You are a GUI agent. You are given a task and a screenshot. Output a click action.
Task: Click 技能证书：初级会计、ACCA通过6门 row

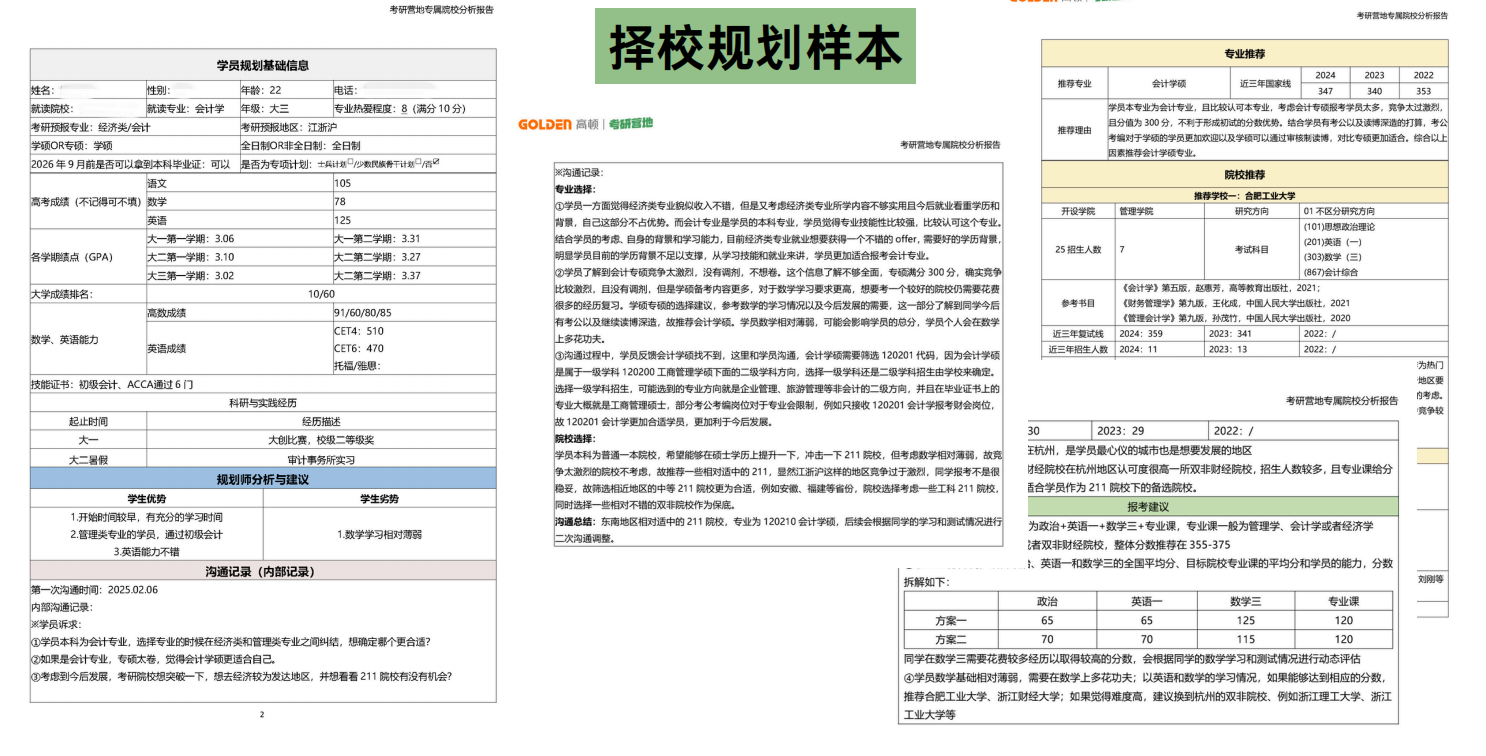click(x=263, y=384)
